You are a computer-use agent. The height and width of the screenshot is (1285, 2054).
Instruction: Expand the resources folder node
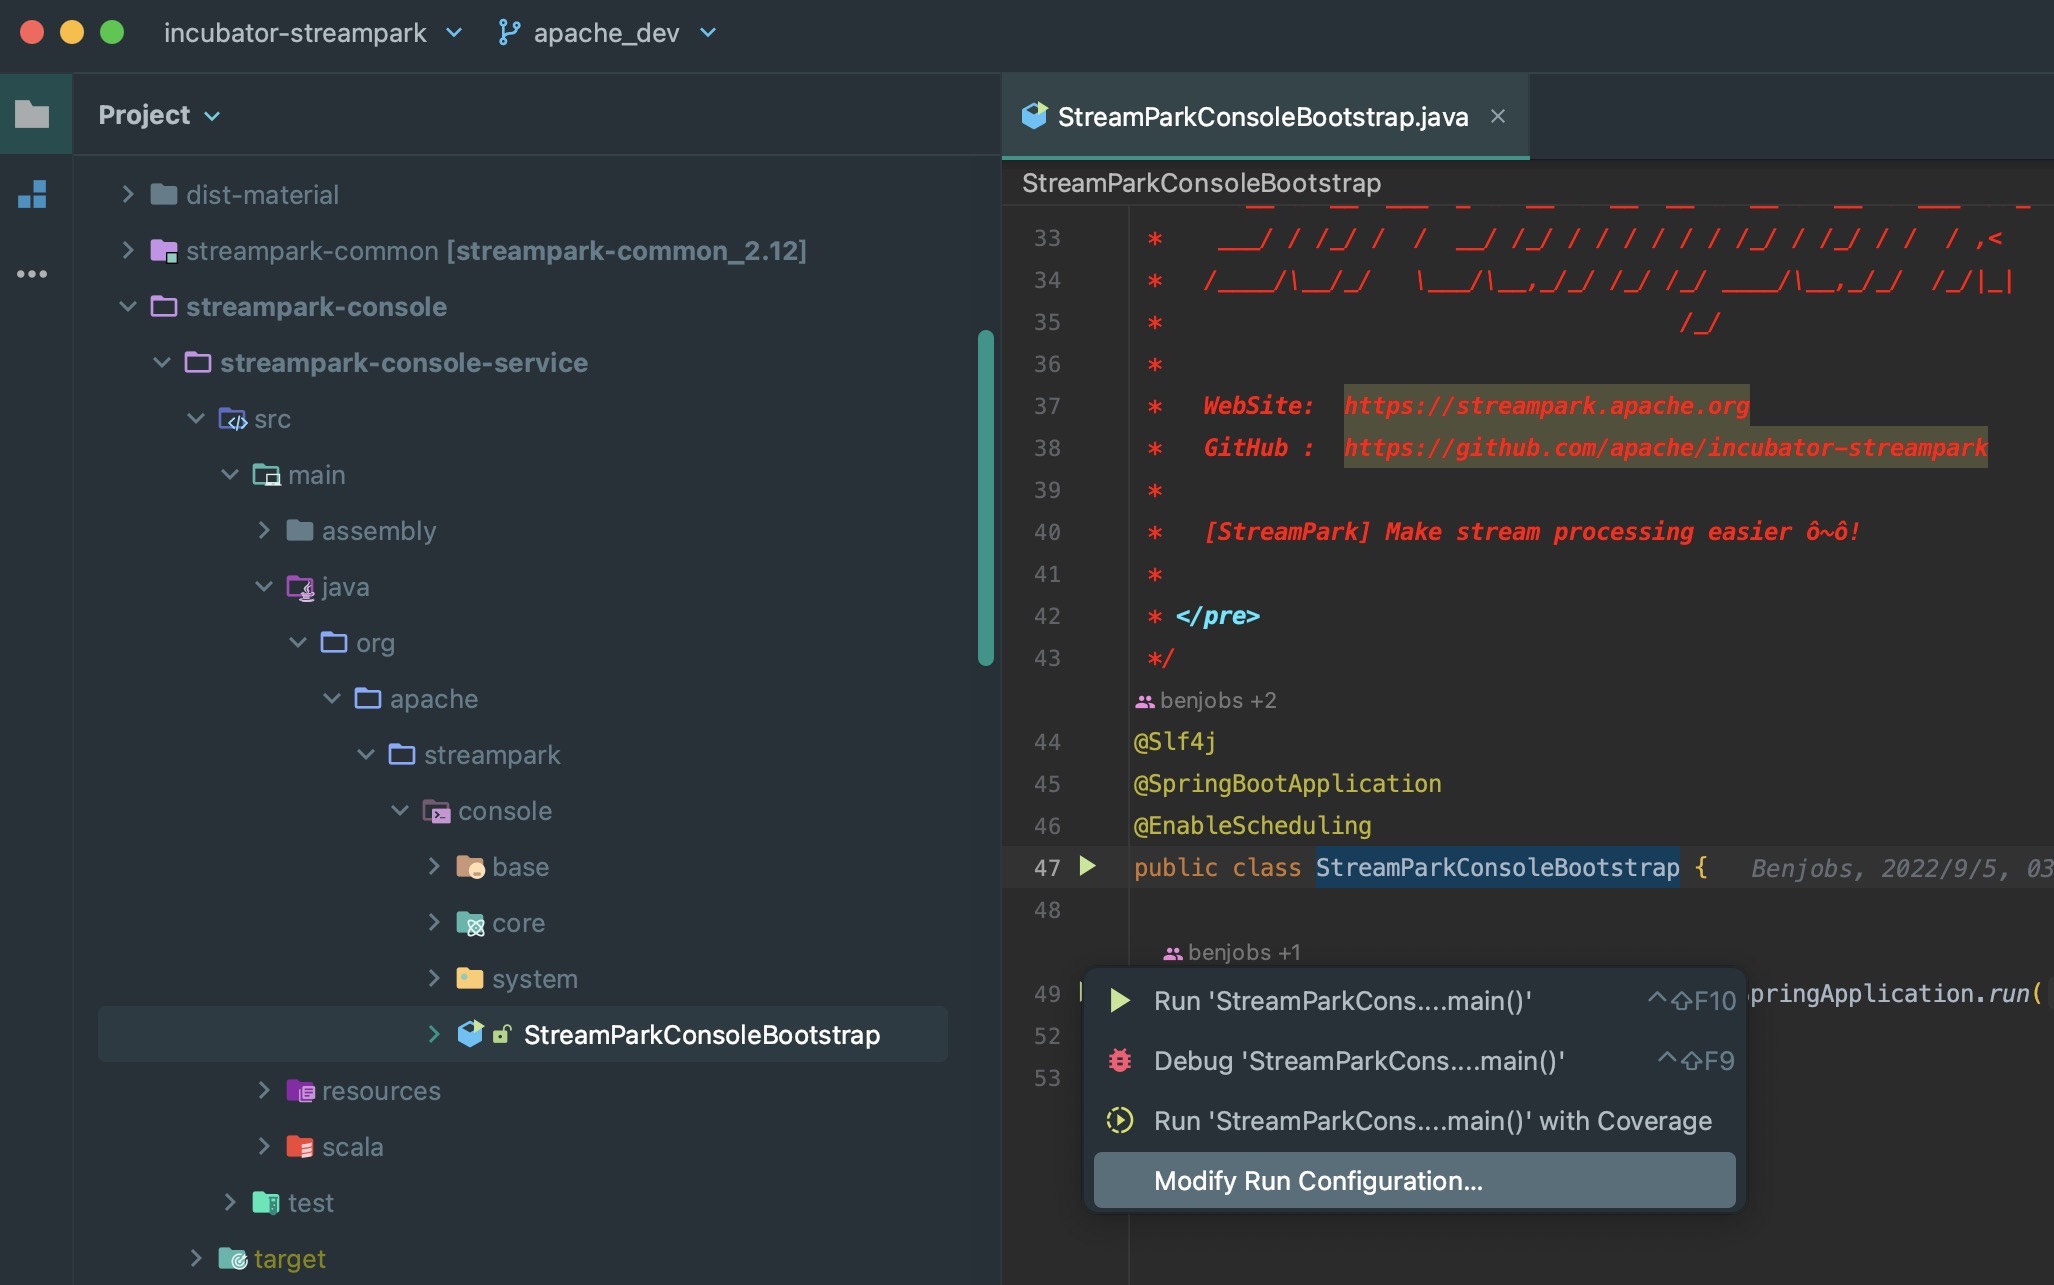(264, 1090)
